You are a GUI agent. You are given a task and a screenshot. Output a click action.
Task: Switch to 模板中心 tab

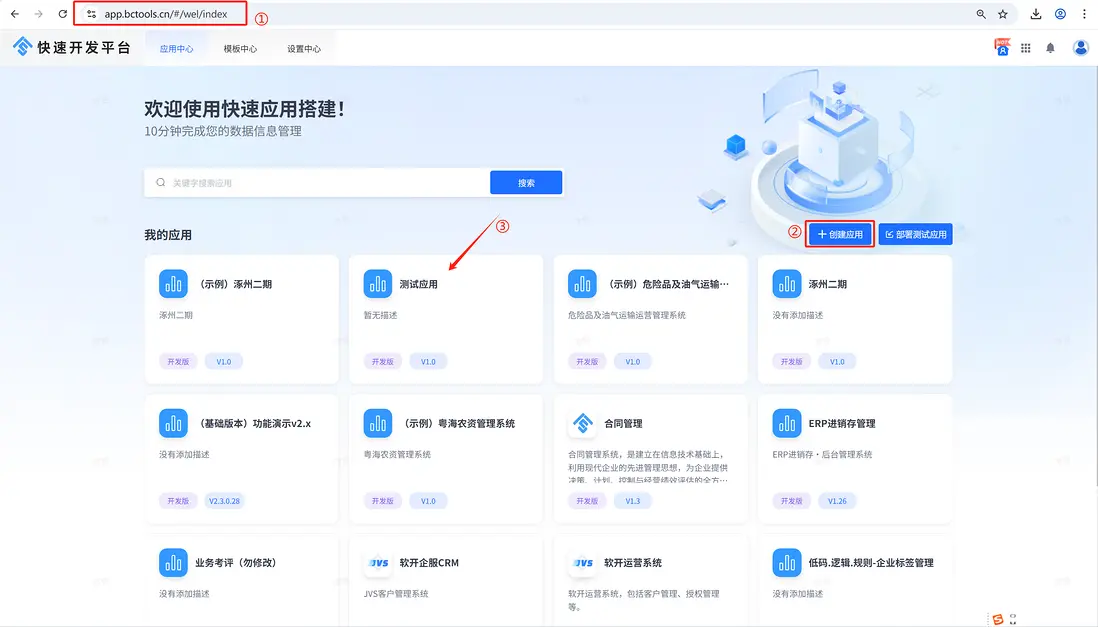click(240, 48)
